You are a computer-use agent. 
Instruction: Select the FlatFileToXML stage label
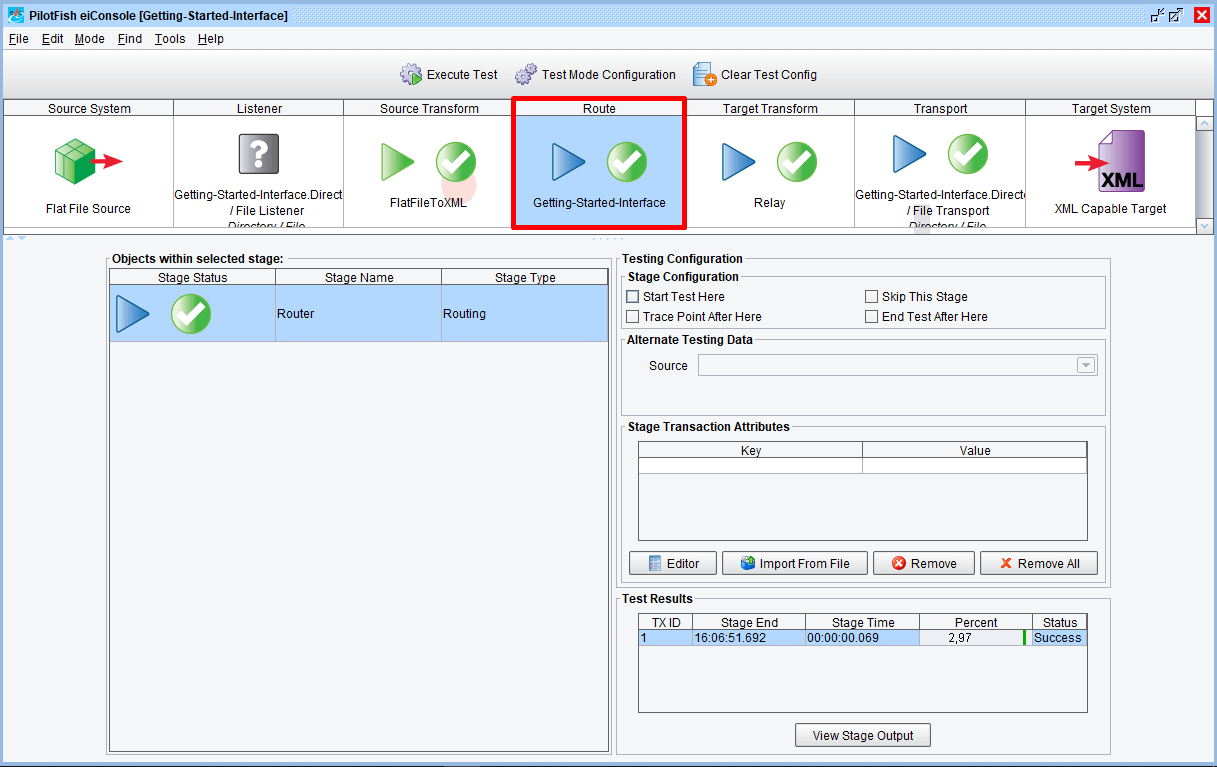coord(428,203)
